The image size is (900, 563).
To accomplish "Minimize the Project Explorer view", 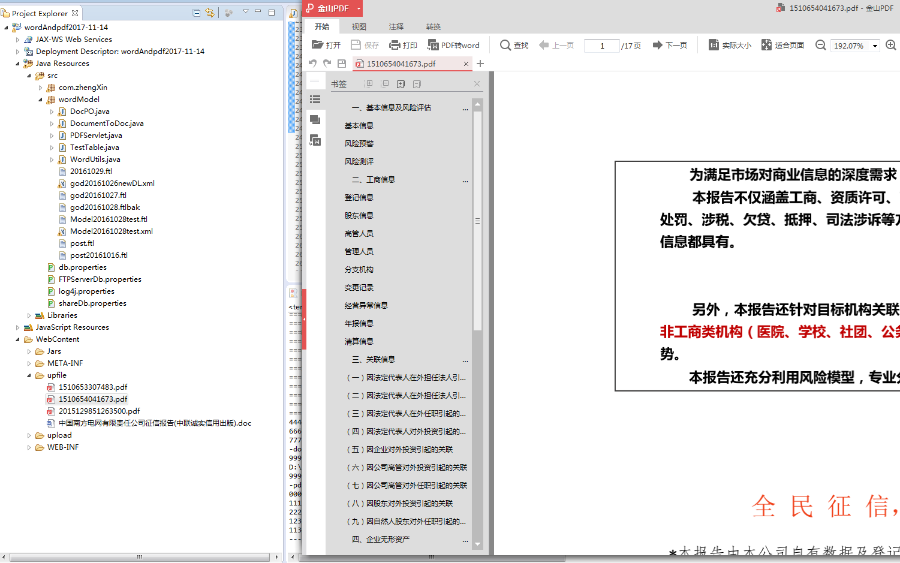I will [258, 12].
